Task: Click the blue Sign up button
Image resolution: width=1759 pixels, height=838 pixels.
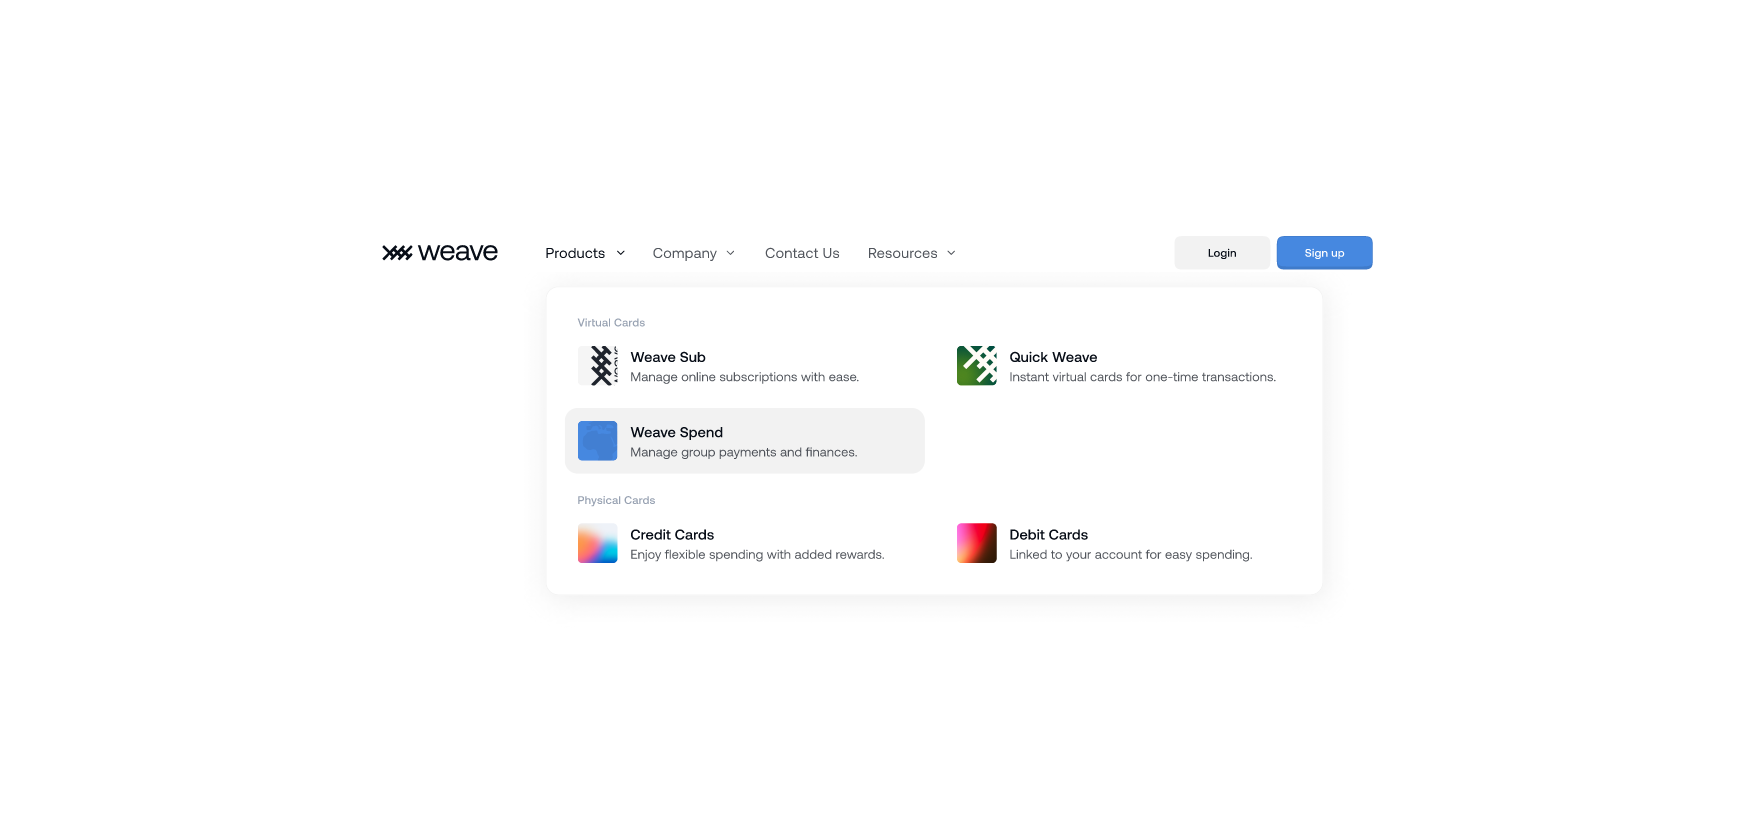Action: click(1324, 253)
